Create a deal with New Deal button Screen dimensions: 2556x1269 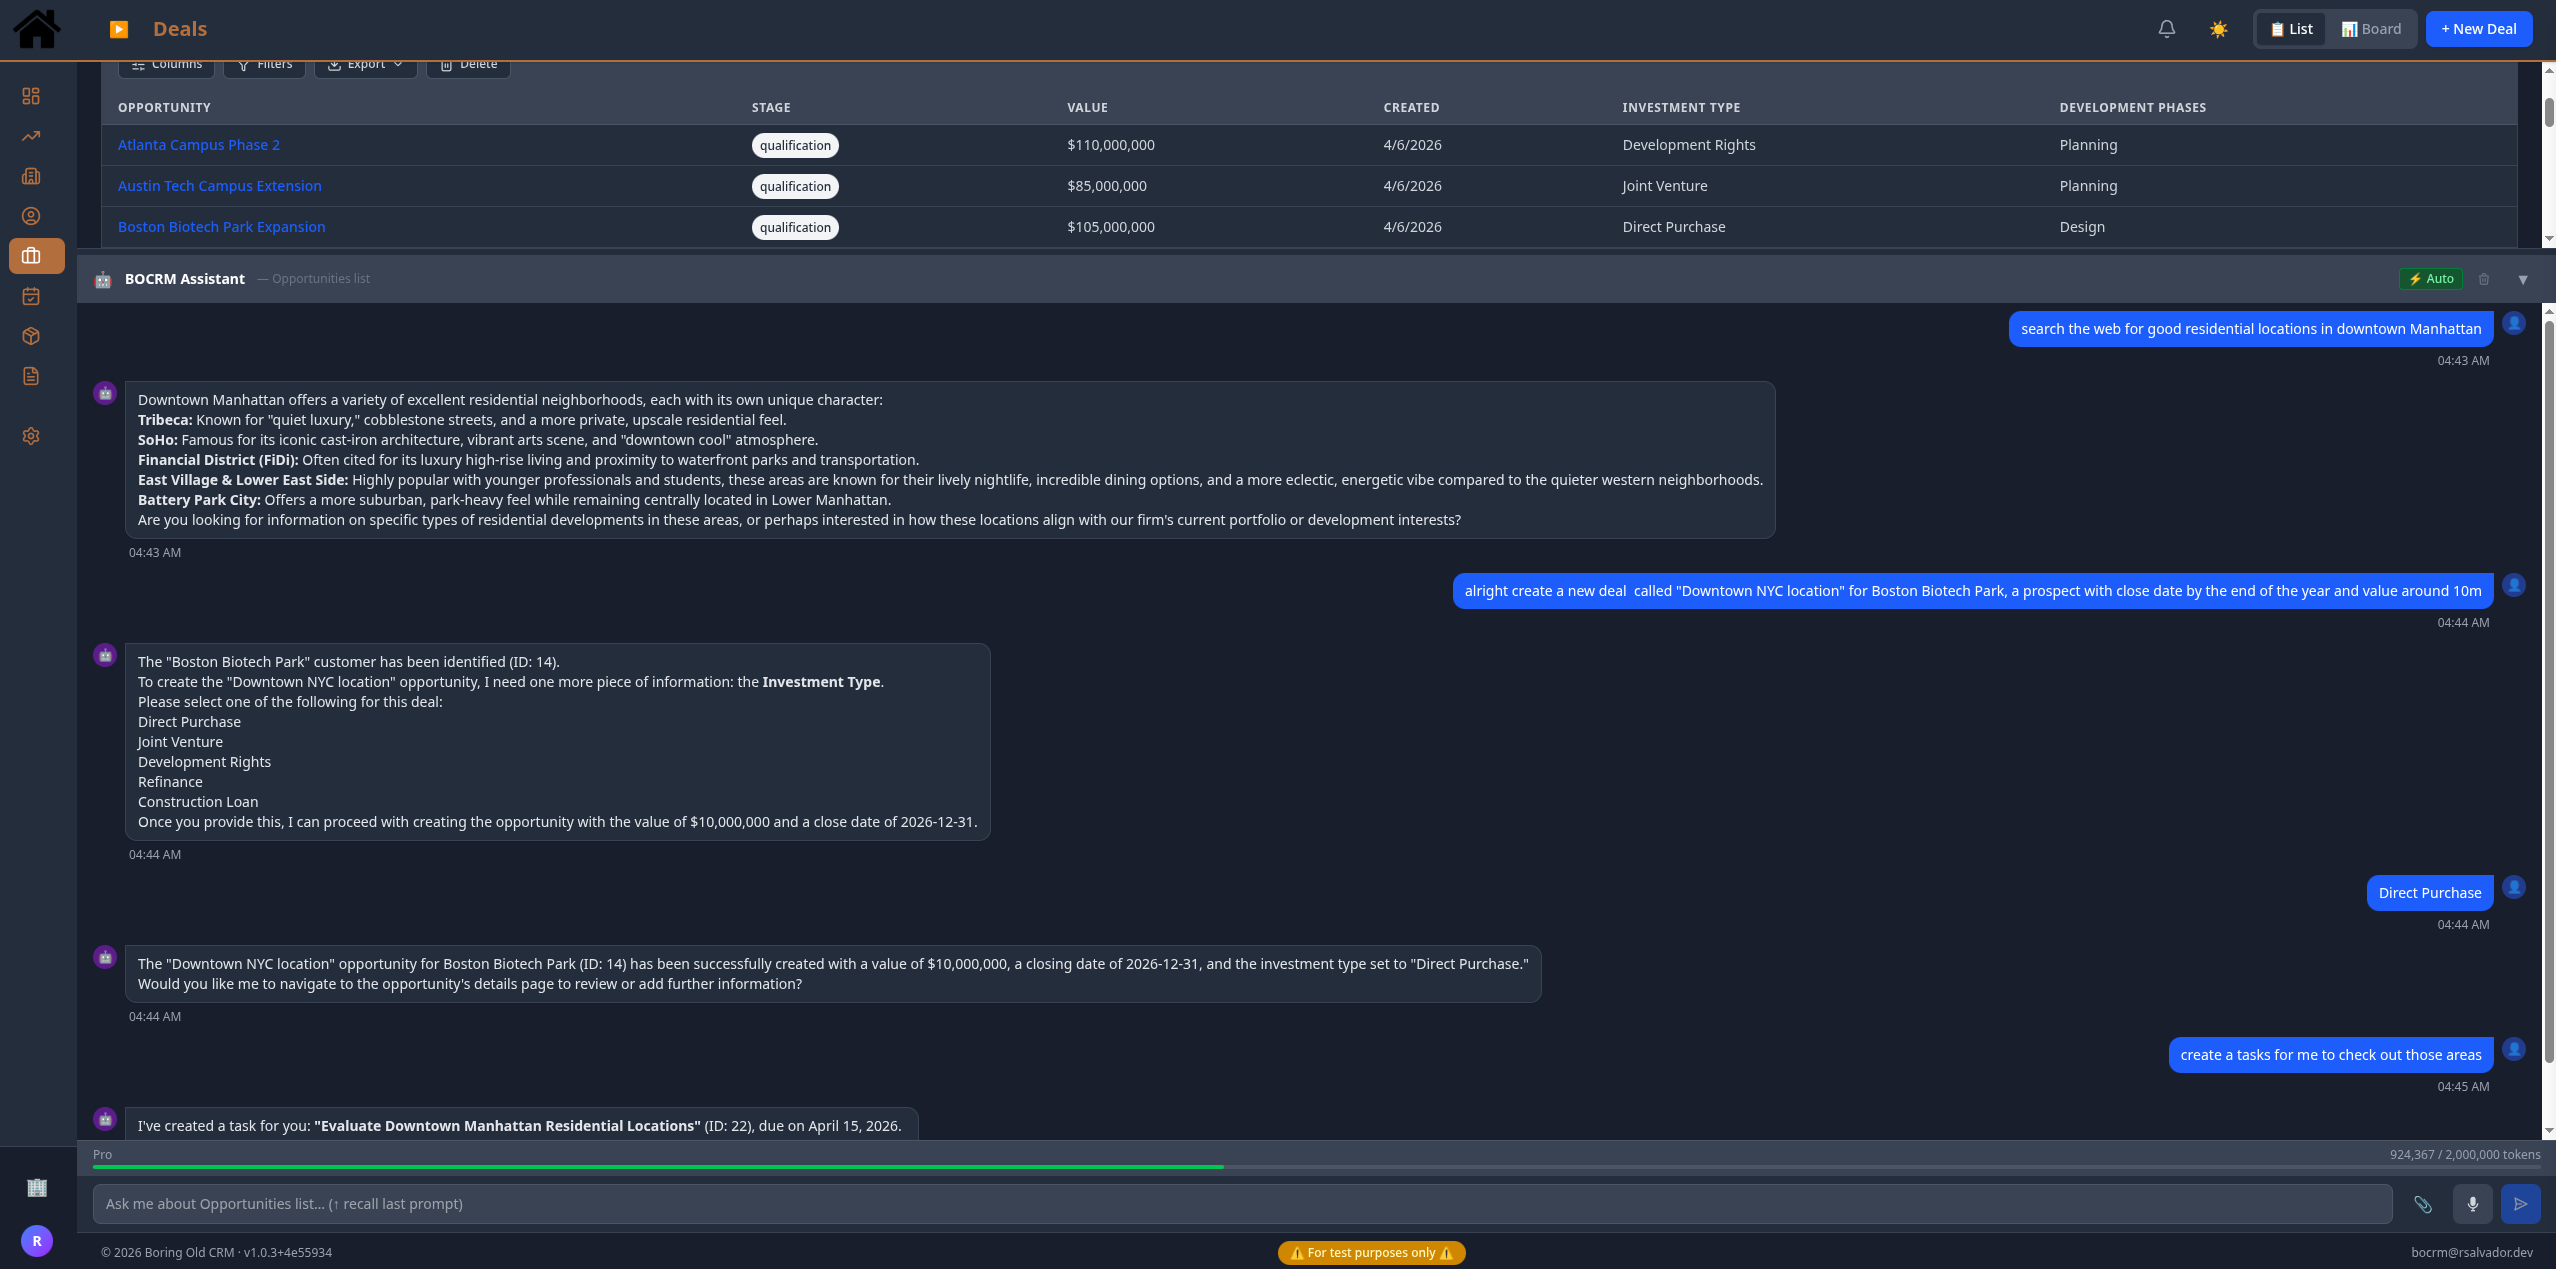tap(2479, 28)
